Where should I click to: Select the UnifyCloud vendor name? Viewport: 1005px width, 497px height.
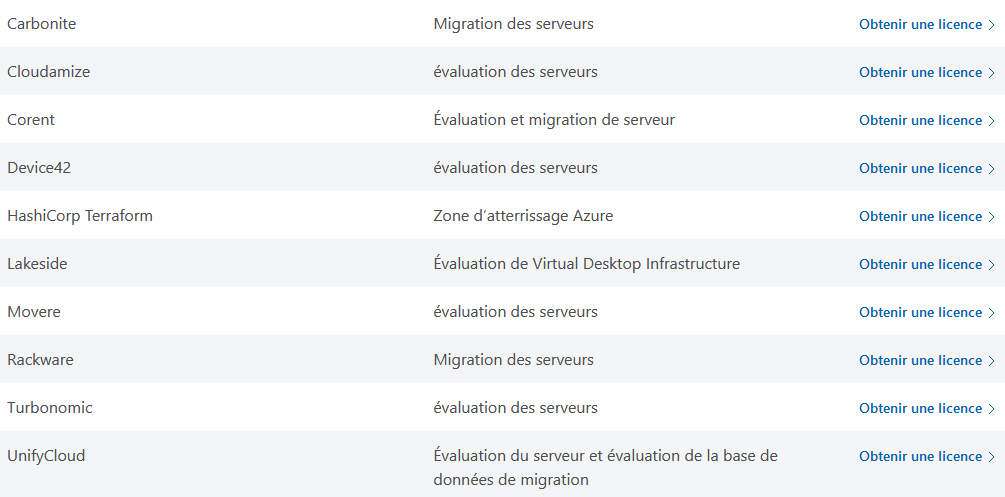pyautogui.click(x=46, y=456)
